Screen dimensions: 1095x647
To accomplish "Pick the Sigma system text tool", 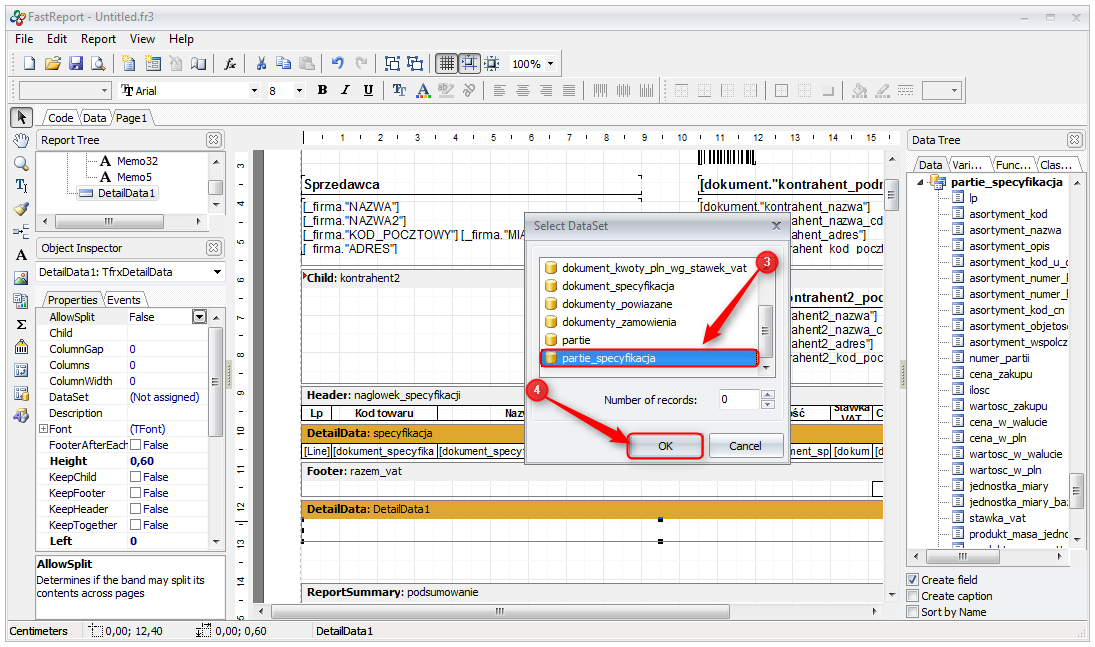I will pos(21,324).
